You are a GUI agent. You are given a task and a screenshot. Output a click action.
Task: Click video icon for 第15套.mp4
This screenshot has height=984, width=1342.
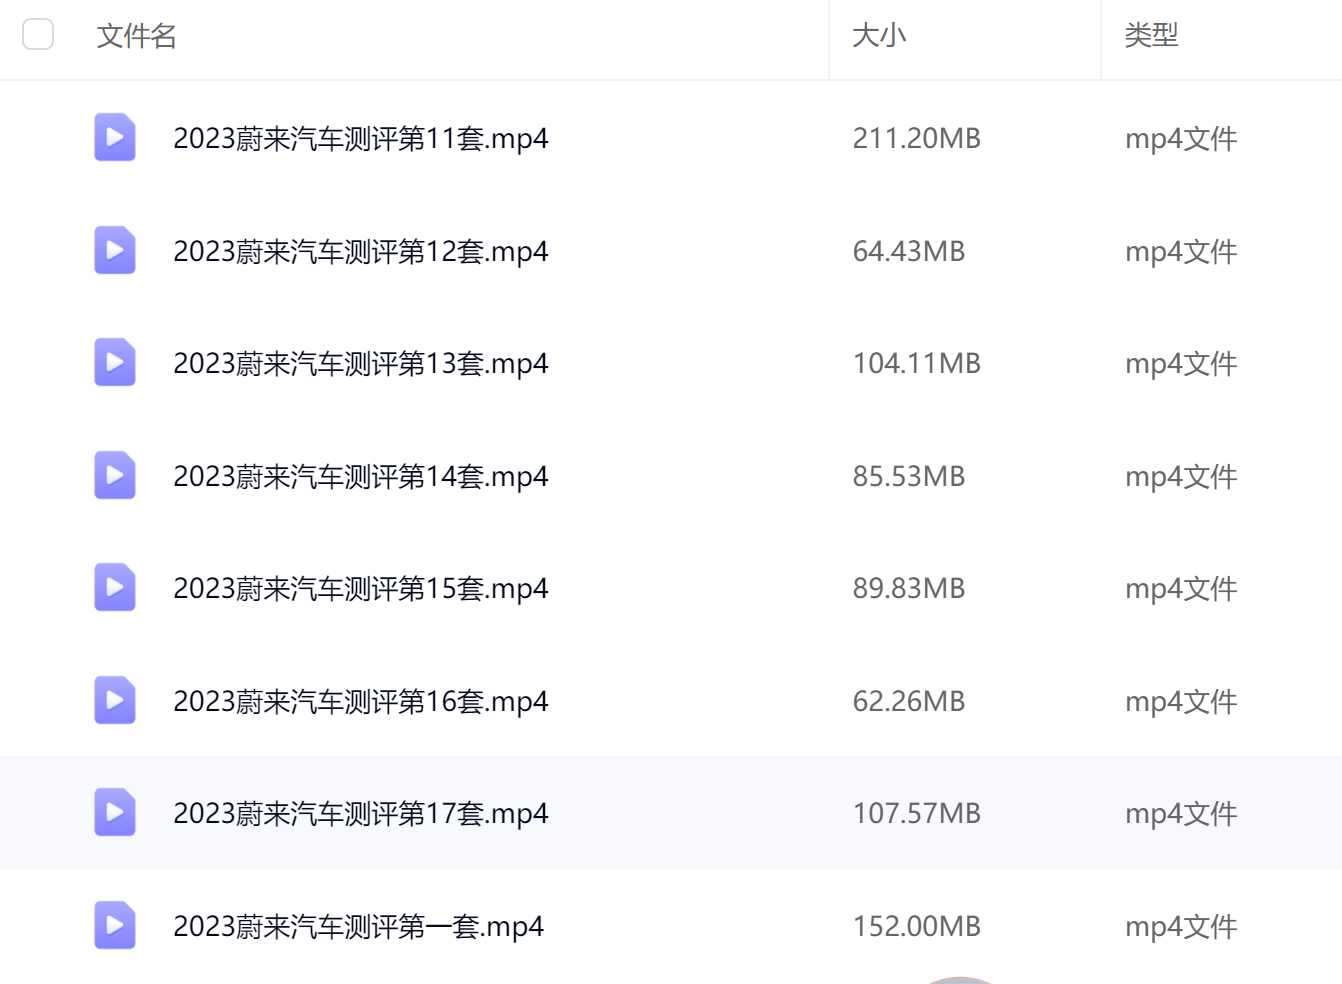point(115,588)
